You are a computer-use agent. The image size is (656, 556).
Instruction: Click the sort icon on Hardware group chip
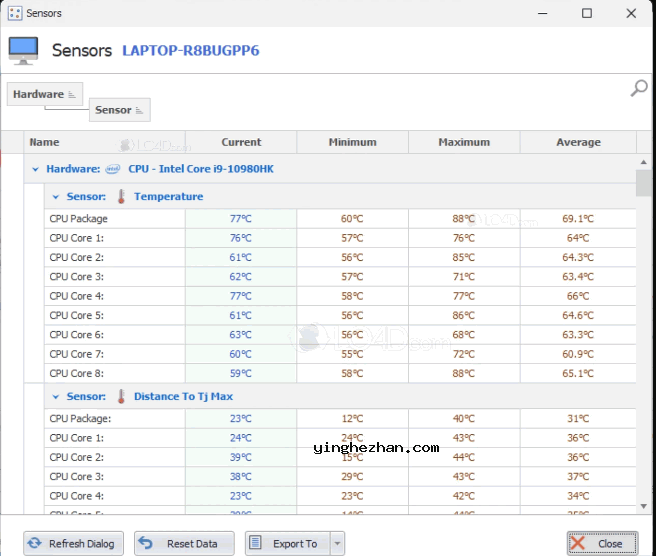72,95
